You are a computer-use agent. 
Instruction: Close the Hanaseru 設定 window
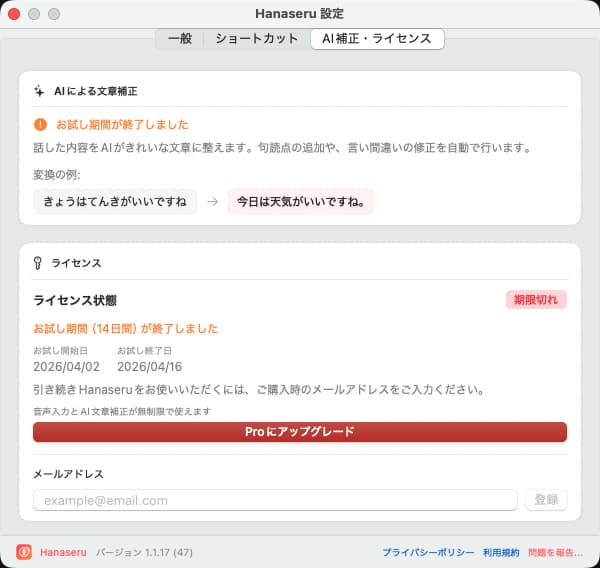[x=14, y=14]
